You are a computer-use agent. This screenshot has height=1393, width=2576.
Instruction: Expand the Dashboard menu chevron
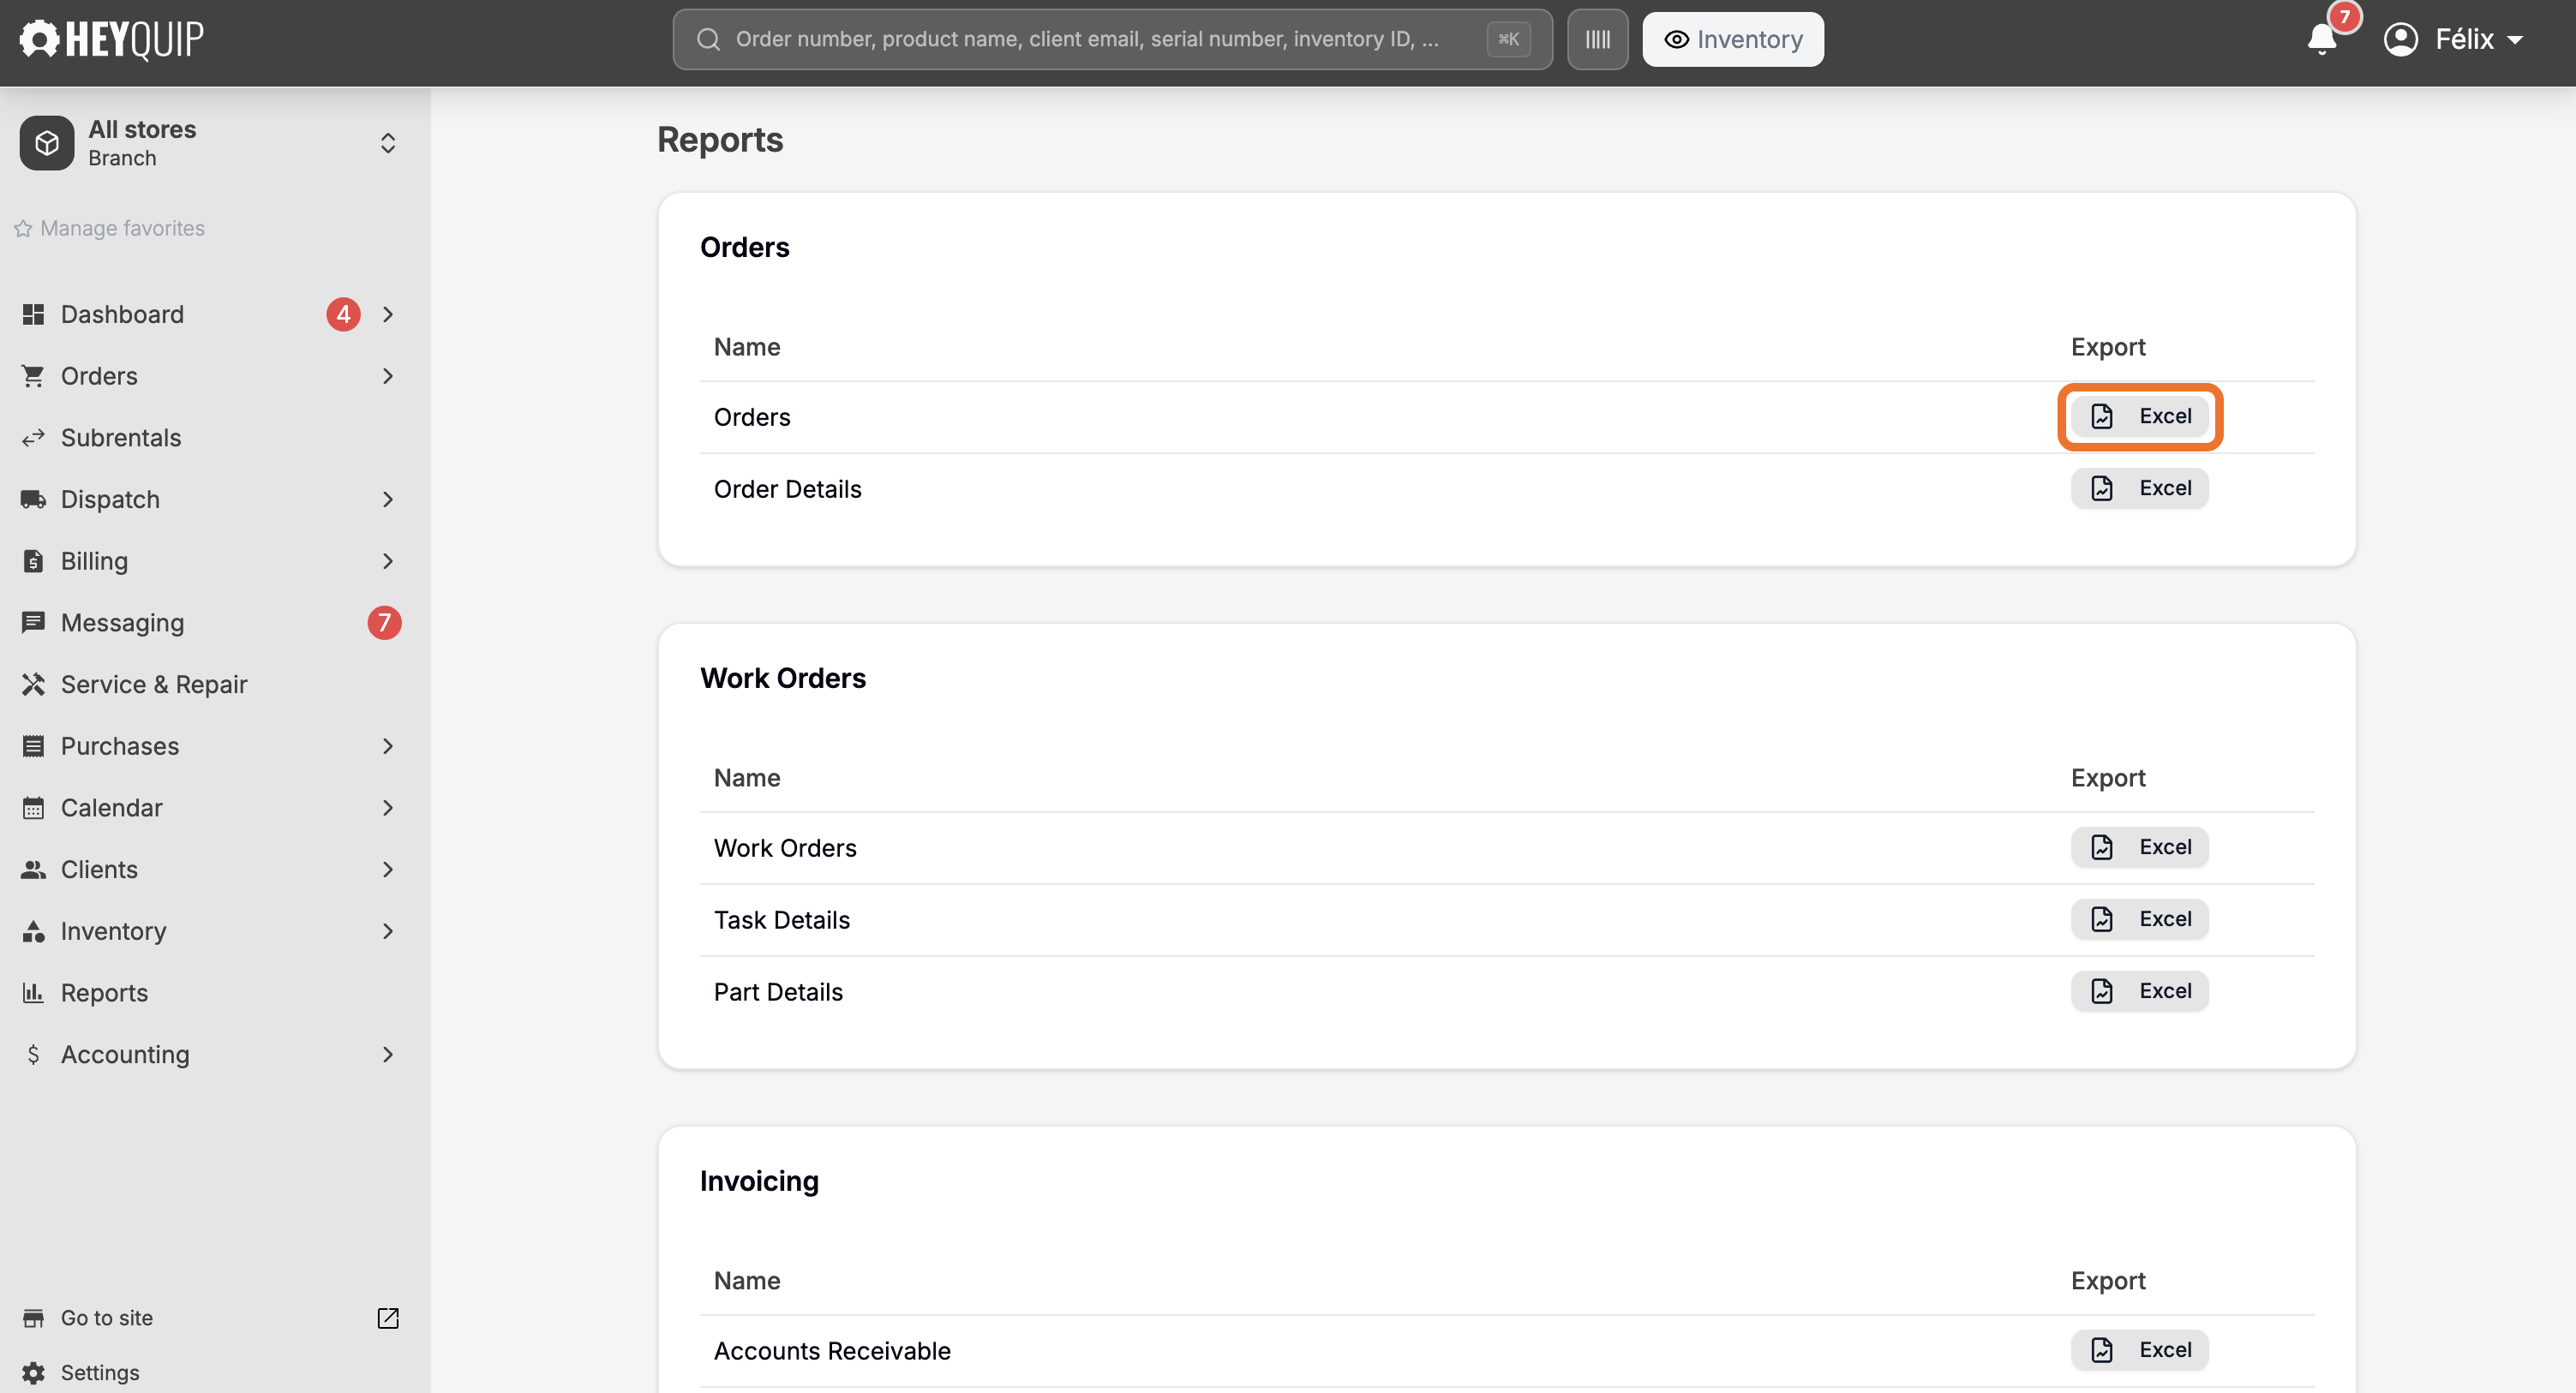click(x=388, y=314)
